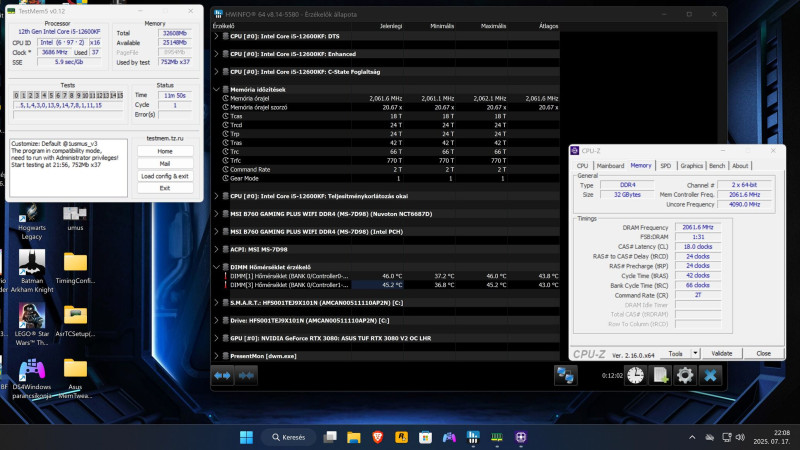Screen dimensions: 800x450
Task: Collapse DIMM Hőmérséklet érzékelő group
Action: 216,267
